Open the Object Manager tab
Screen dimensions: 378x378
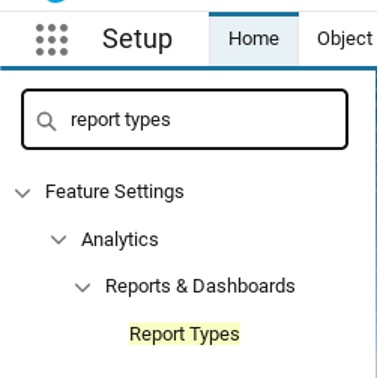345,39
